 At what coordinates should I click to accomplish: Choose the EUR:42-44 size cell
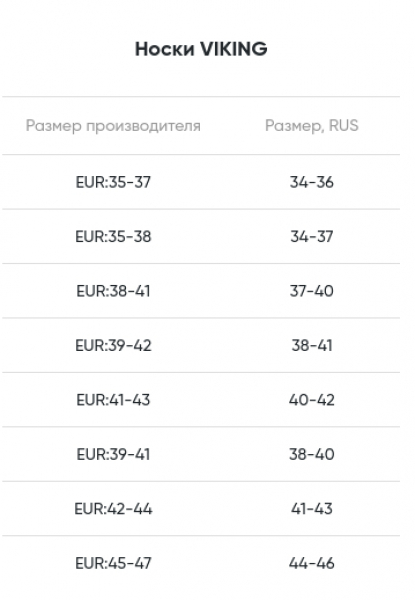[x=113, y=509]
